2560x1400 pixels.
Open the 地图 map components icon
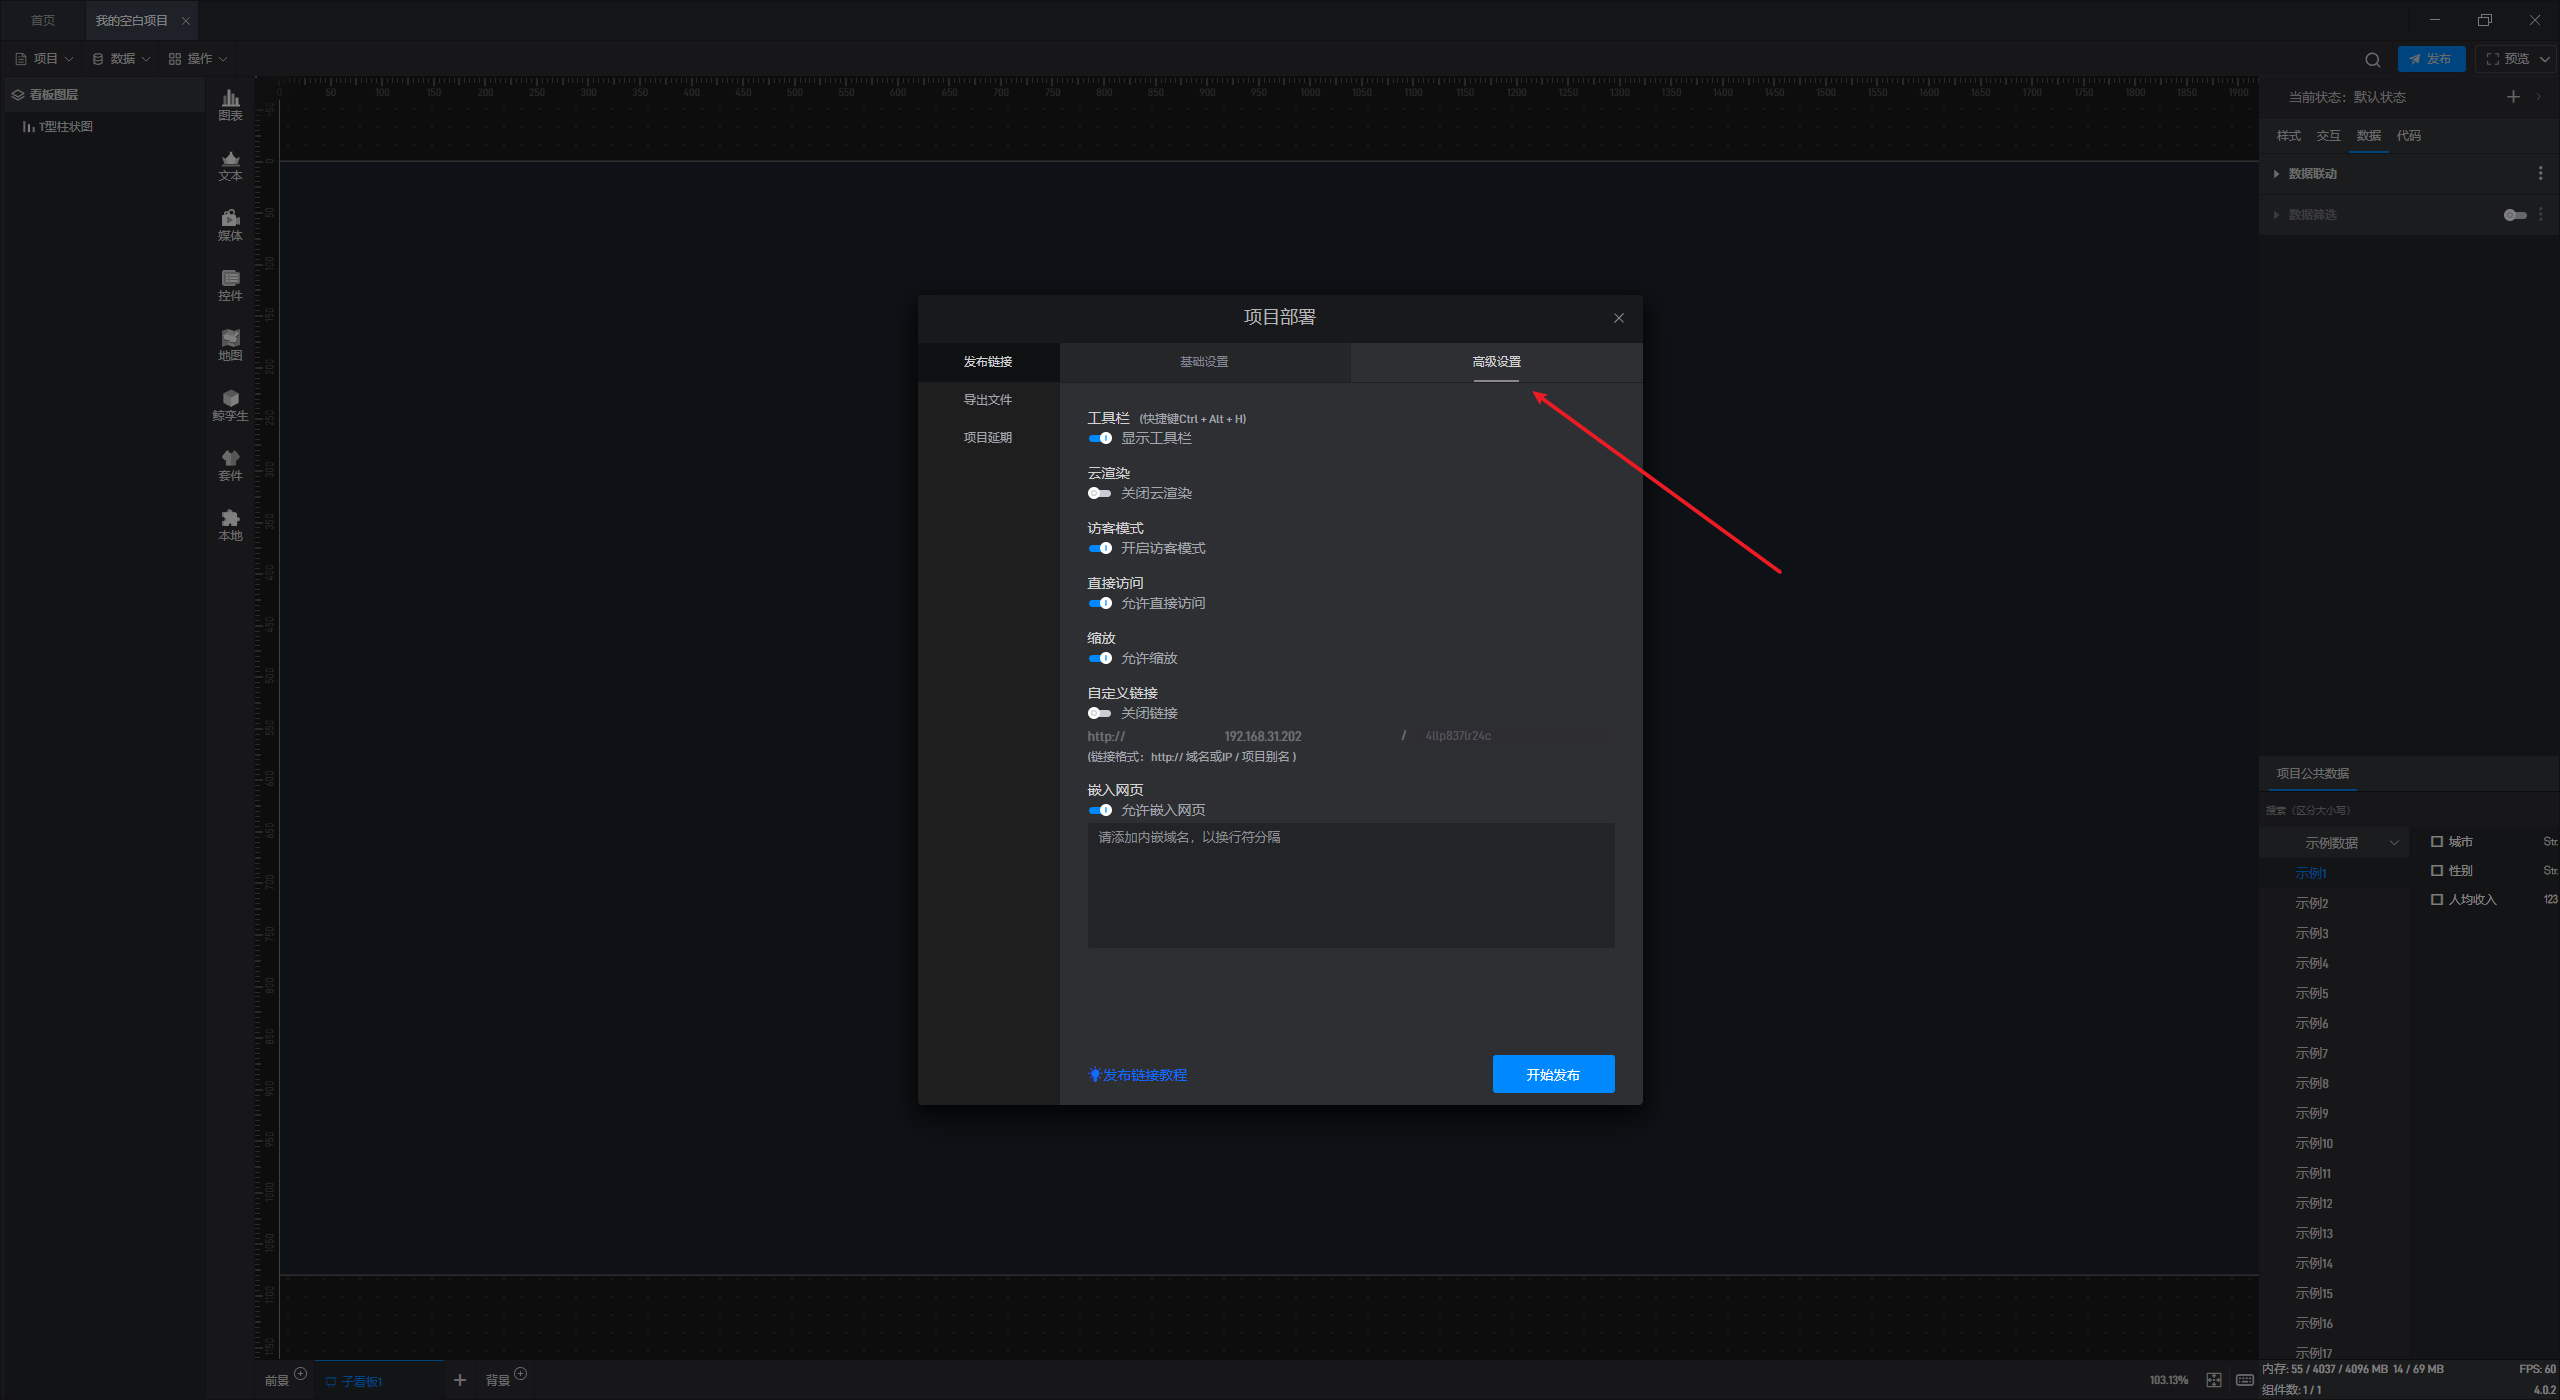coord(230,344)
